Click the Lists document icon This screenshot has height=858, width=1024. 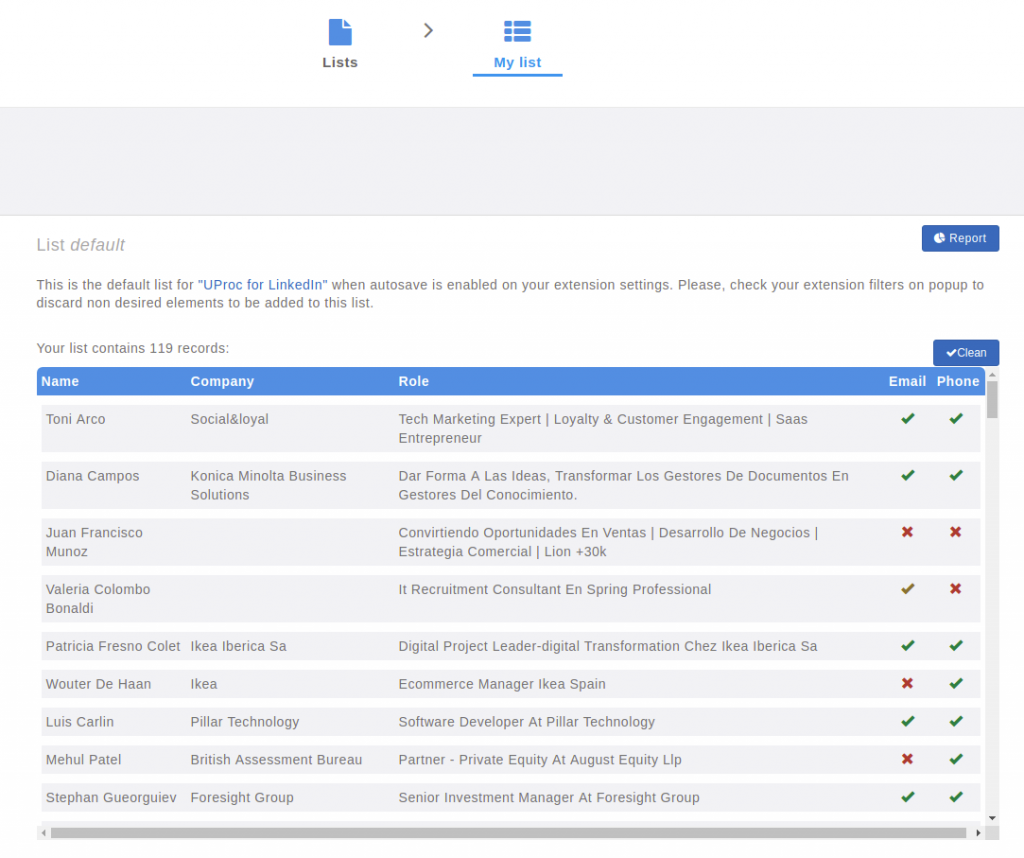pyautogui.click(x=340, y=32)
